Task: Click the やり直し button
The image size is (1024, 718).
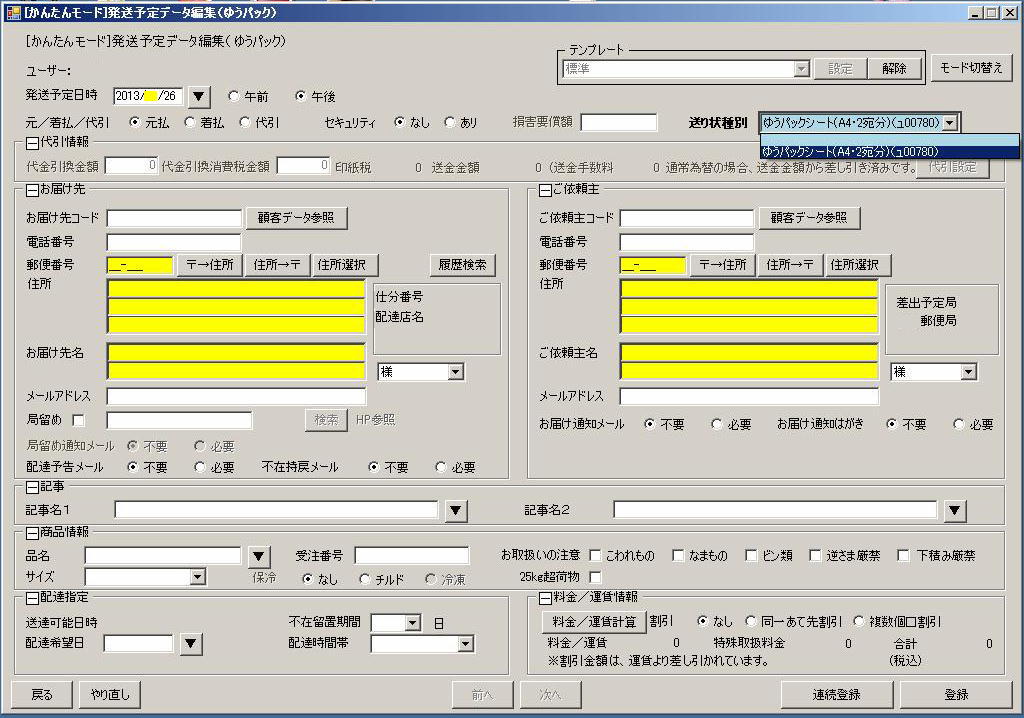Action: (110, 694)
